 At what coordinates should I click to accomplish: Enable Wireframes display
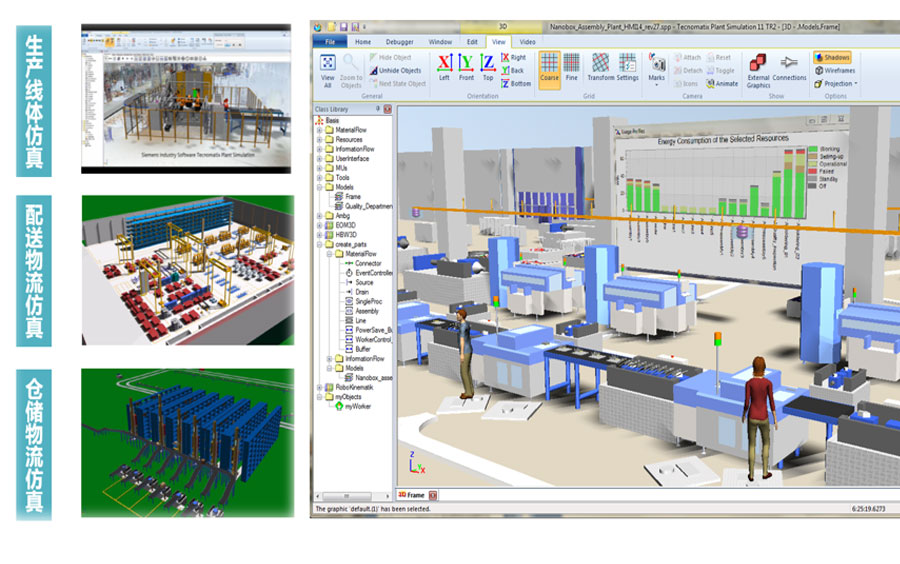click(x=833, y=71)
